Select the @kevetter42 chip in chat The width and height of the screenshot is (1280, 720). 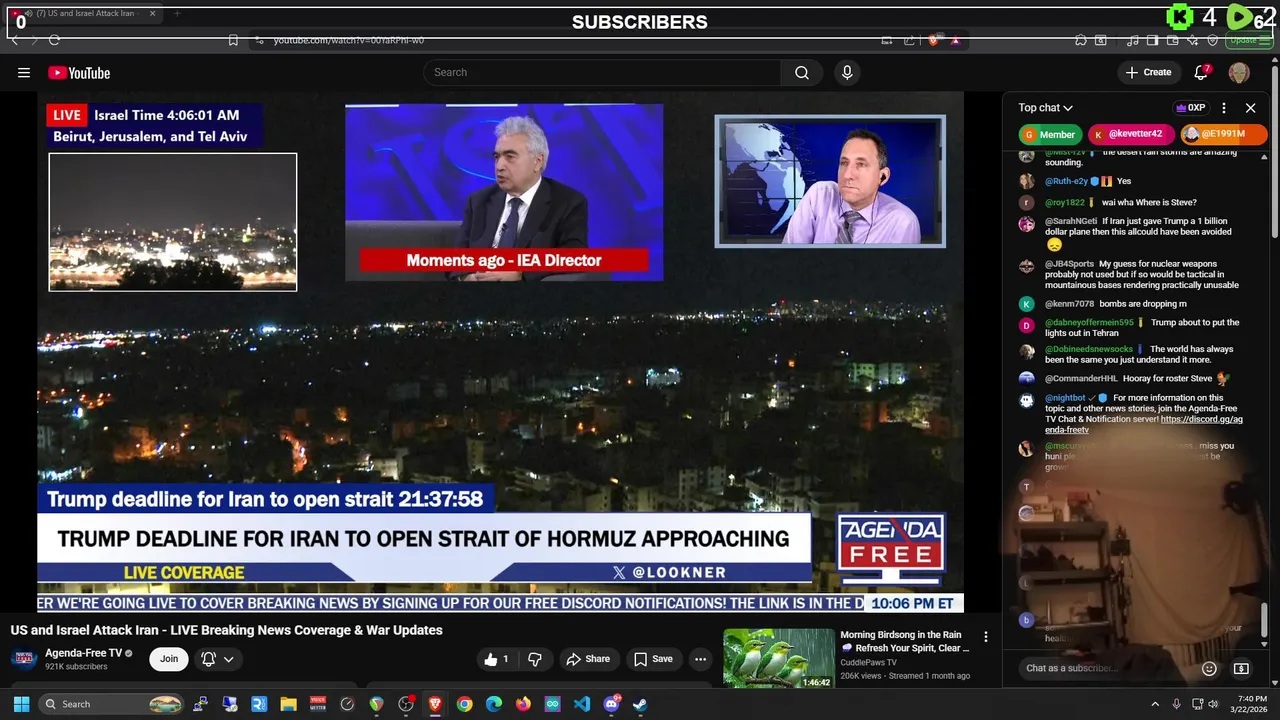point(1129,134)
